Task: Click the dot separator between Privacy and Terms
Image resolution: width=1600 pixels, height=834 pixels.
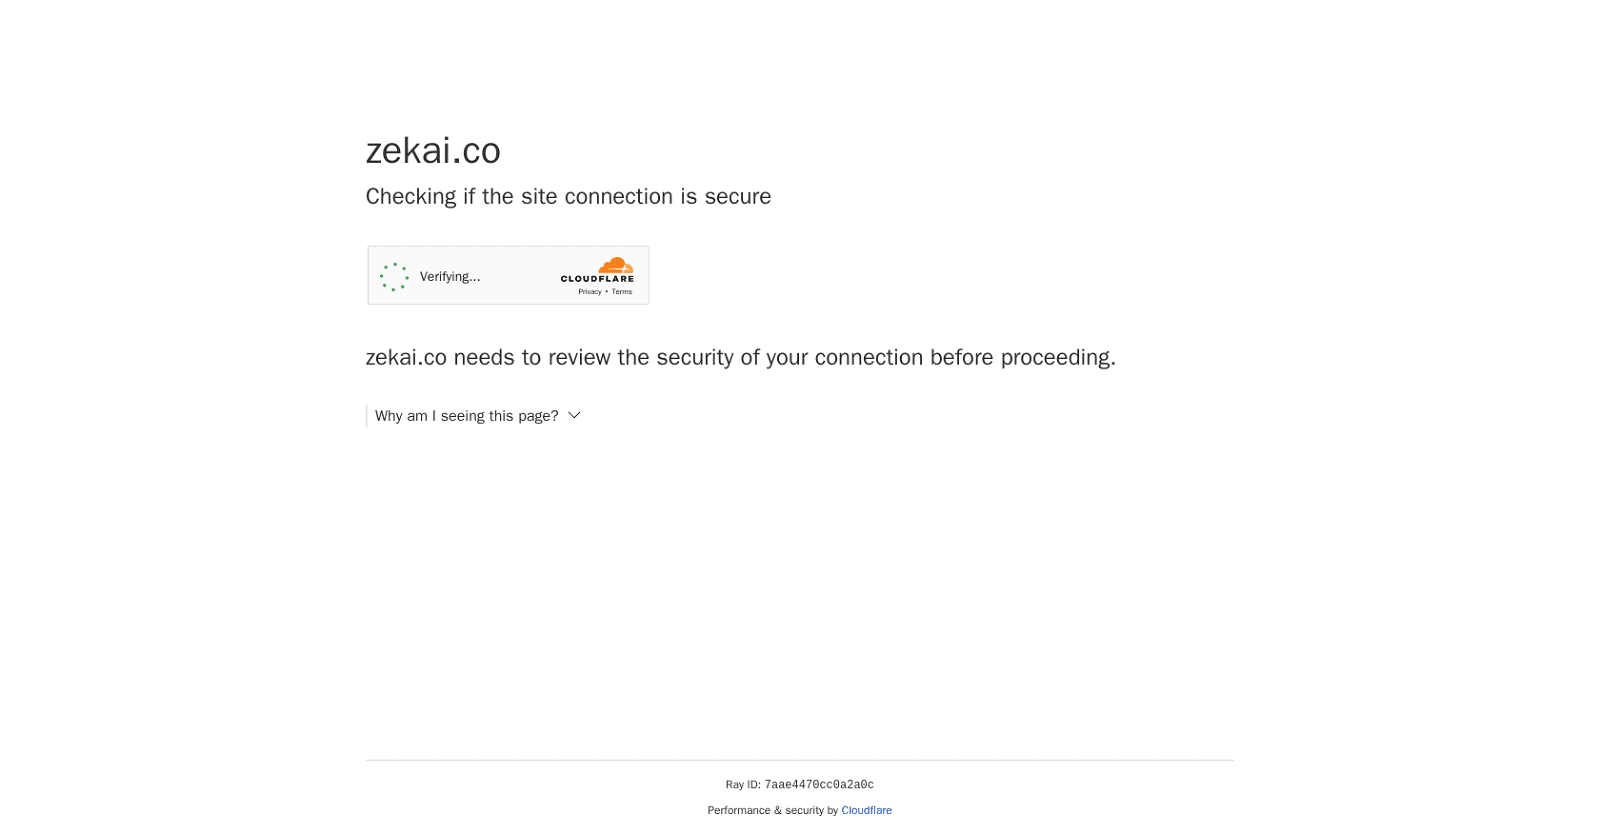Action: click(x=606, y=292)
